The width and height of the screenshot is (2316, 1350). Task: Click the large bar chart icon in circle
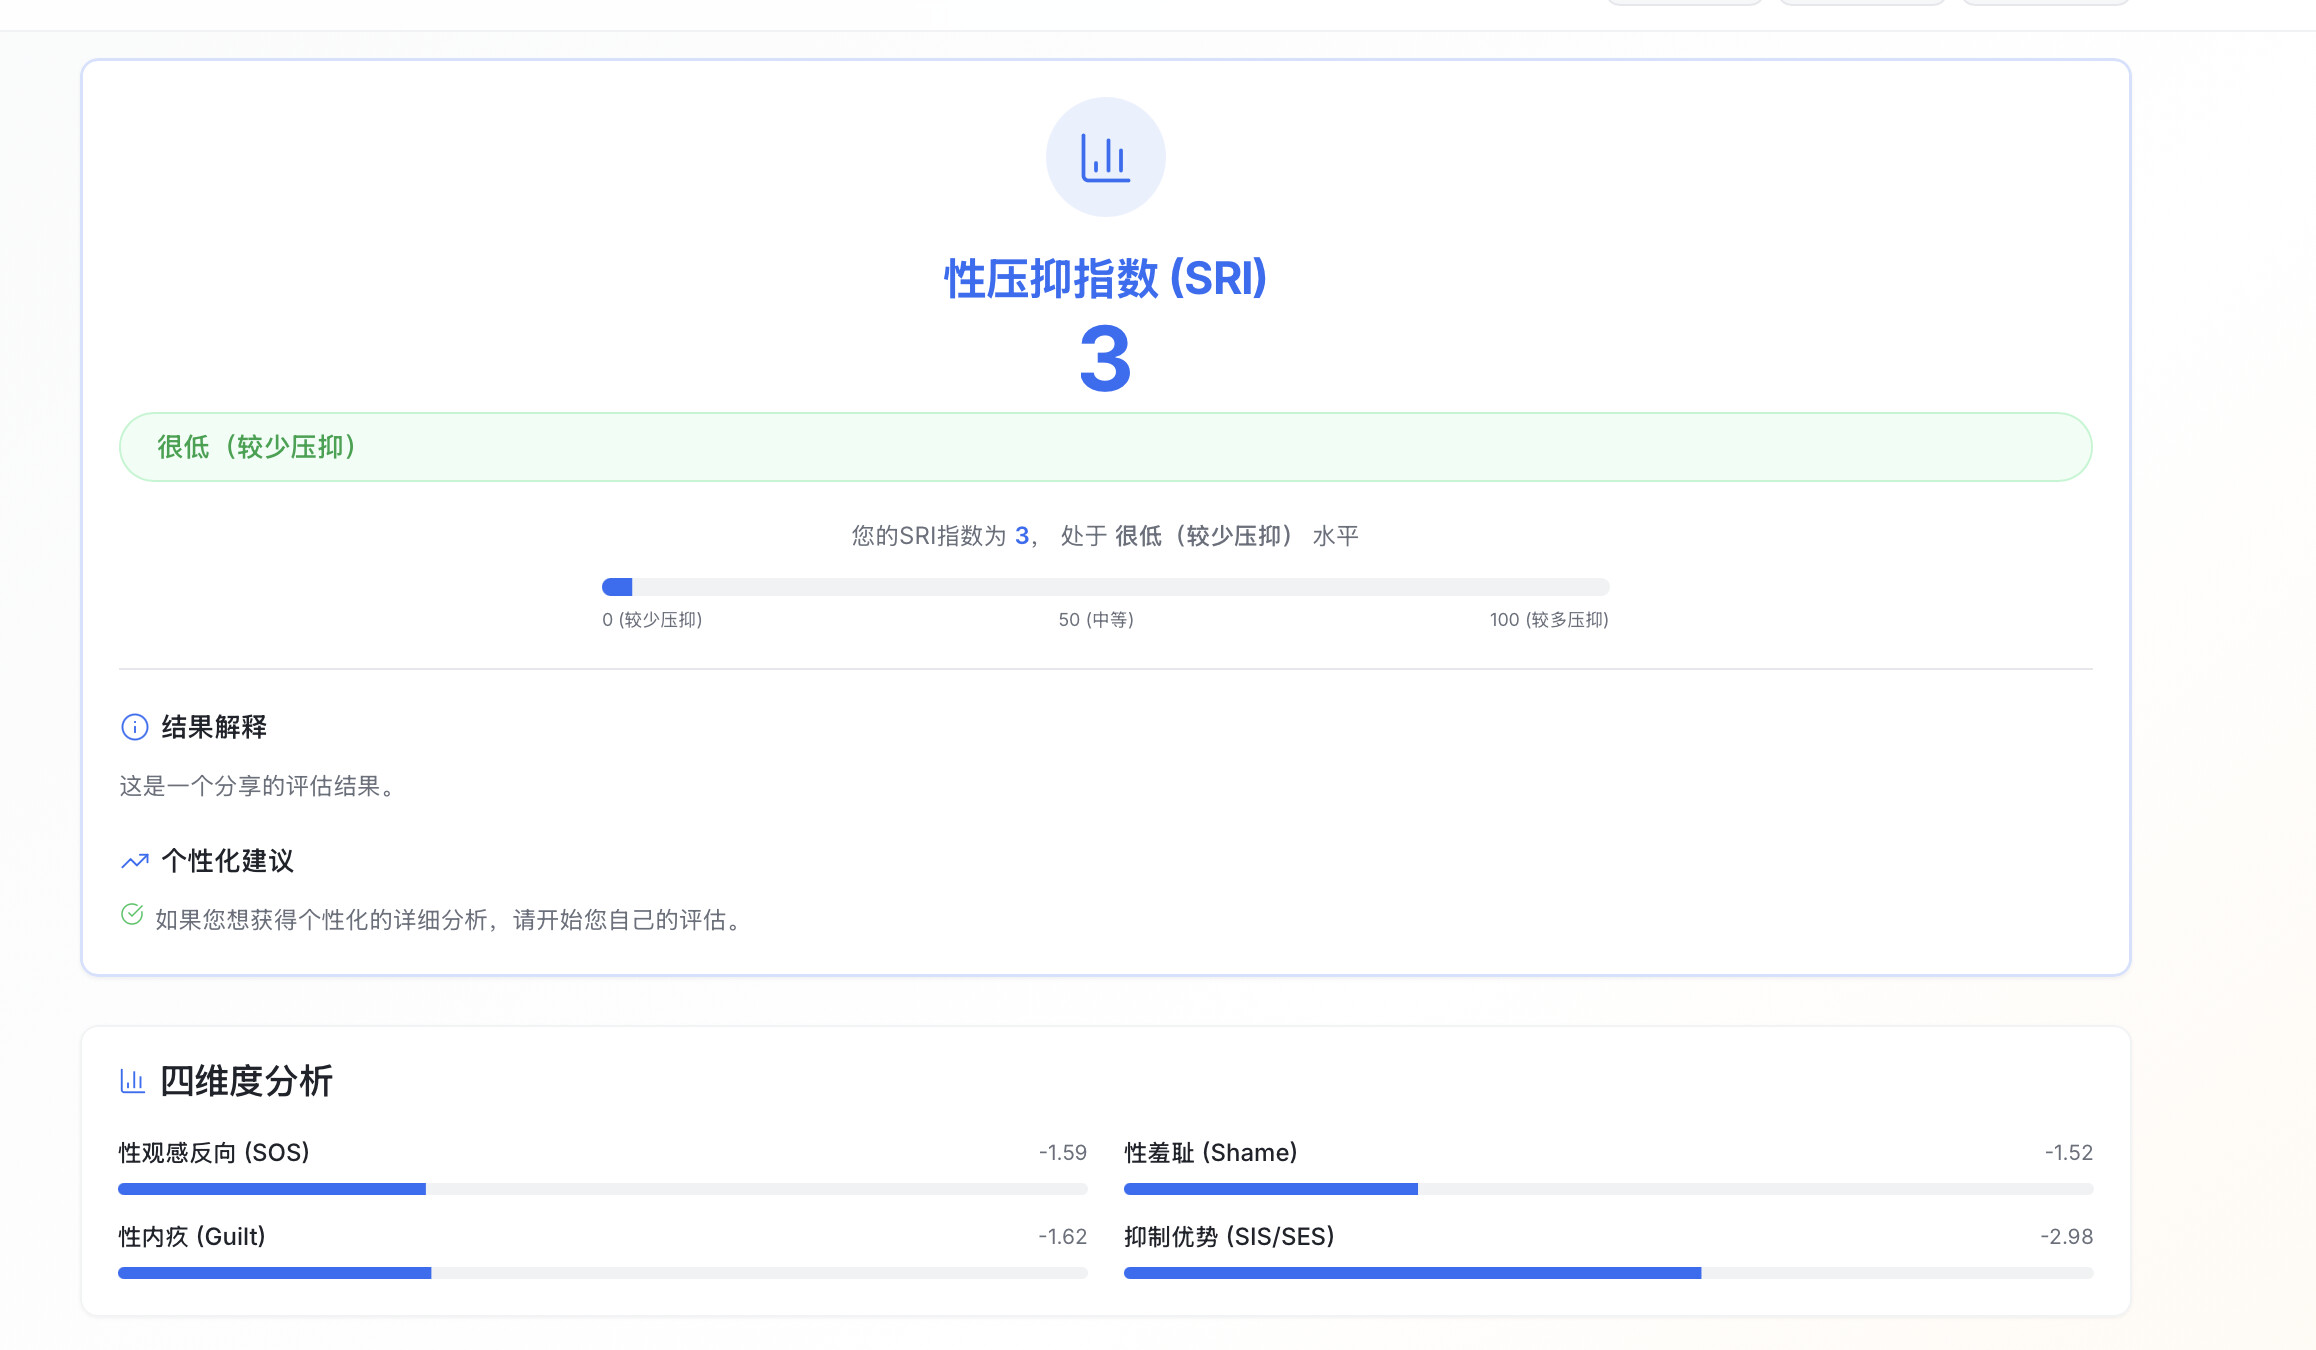point(1105,157)
